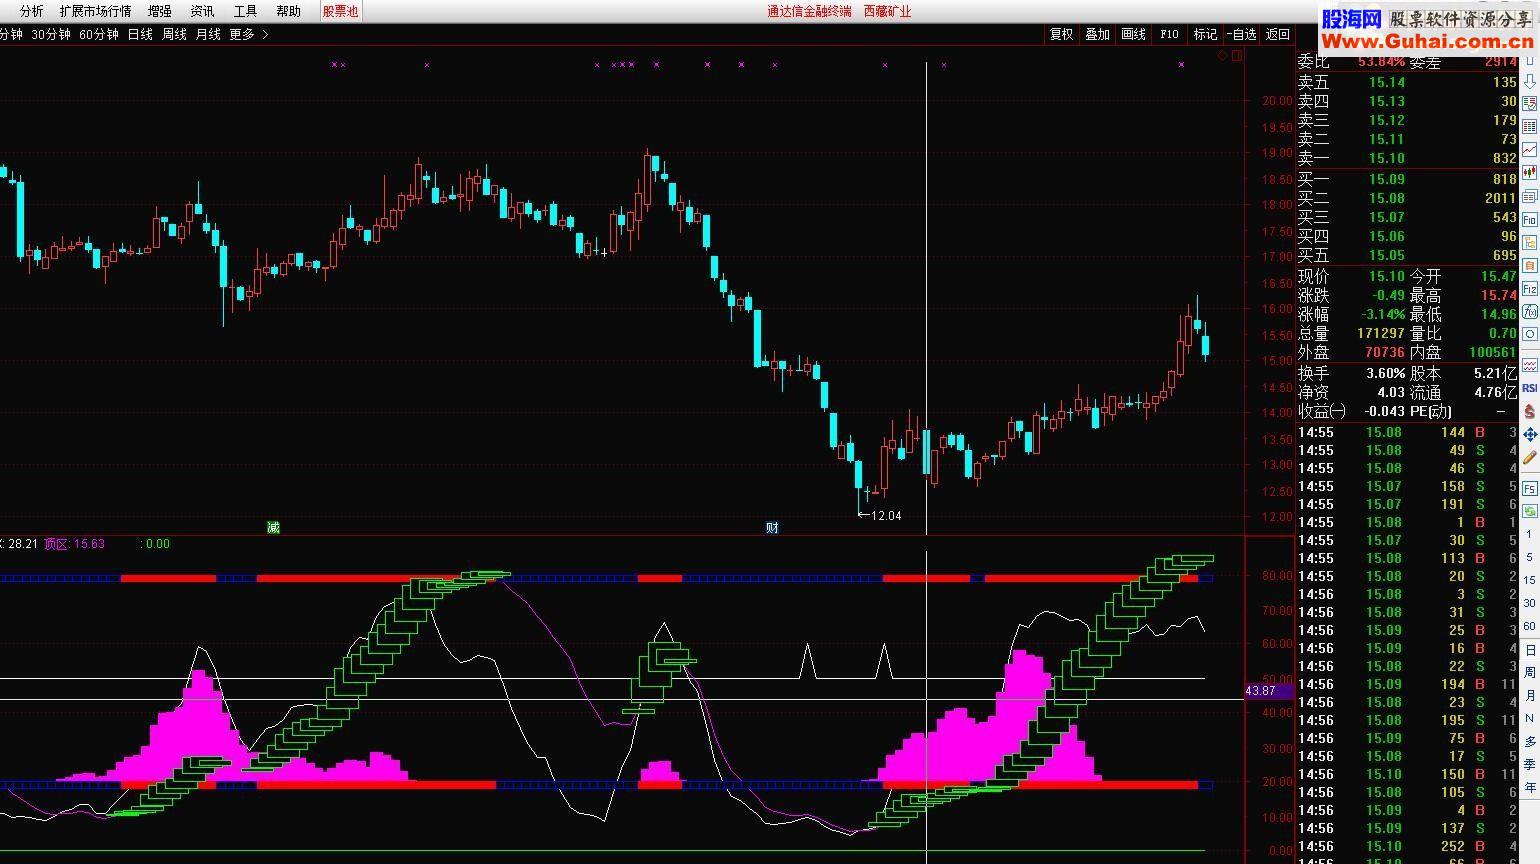Open the RSI indicator icon
1540x864 pixels.
[x=1530, y=386]
